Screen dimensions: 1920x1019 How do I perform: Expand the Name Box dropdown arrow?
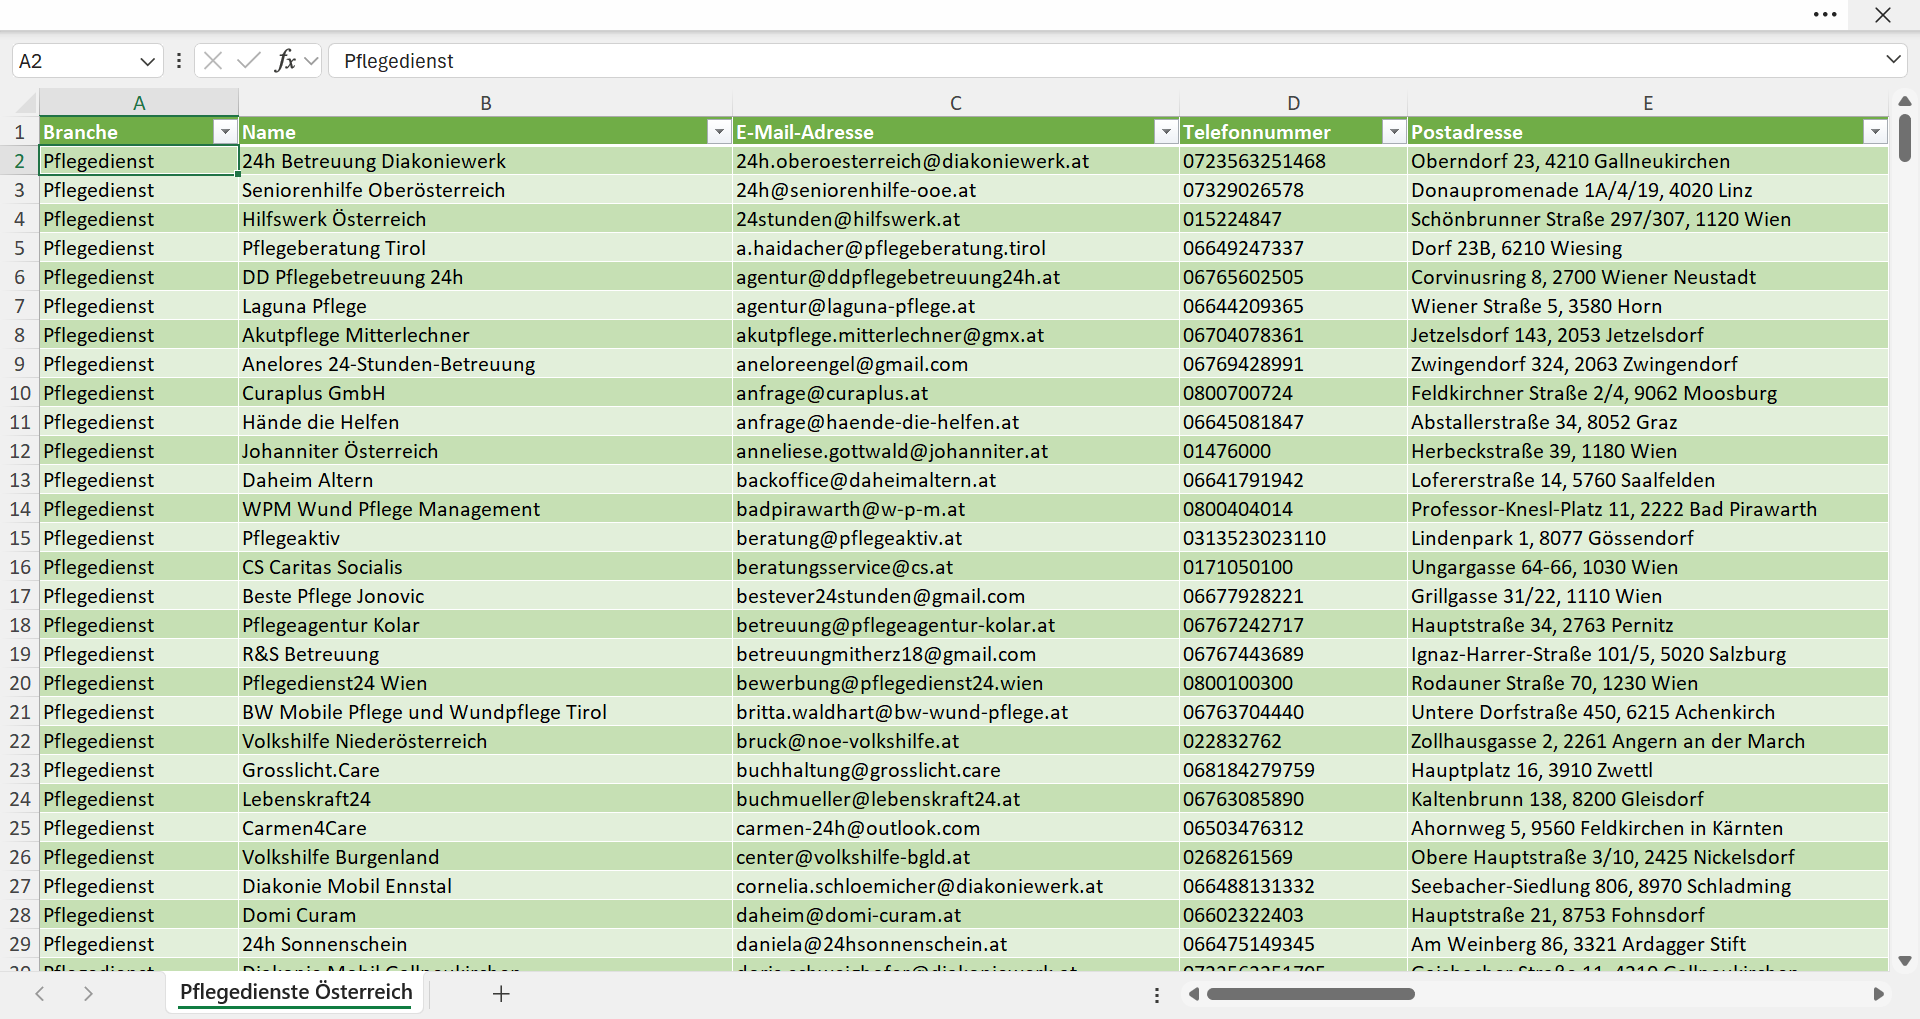coord(147,61)
